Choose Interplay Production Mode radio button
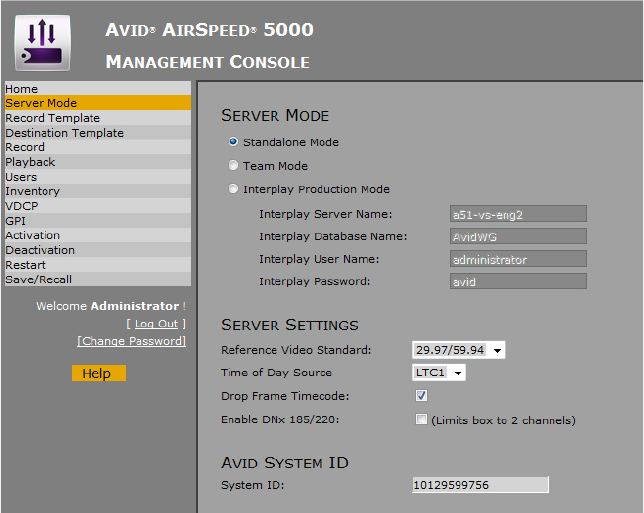This screenshot has width=644, height=513. tap(233, 189)
